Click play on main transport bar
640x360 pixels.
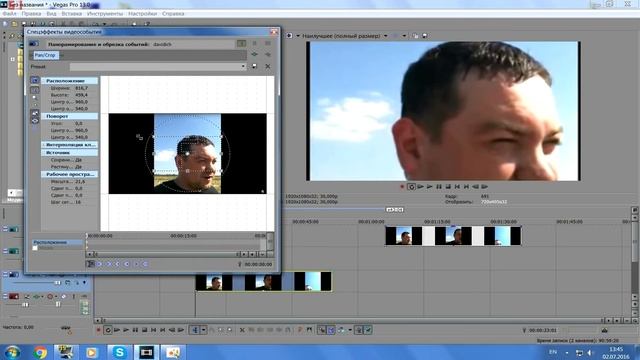126,330
